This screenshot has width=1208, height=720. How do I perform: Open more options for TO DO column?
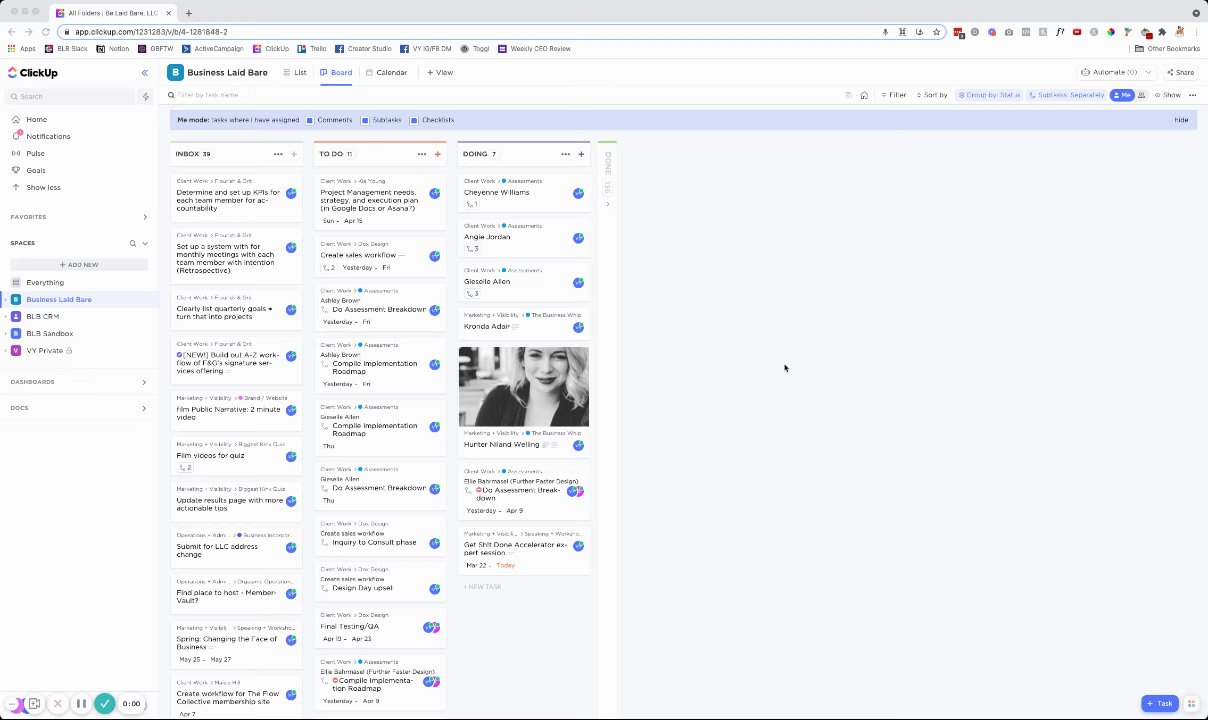[422, 154]
